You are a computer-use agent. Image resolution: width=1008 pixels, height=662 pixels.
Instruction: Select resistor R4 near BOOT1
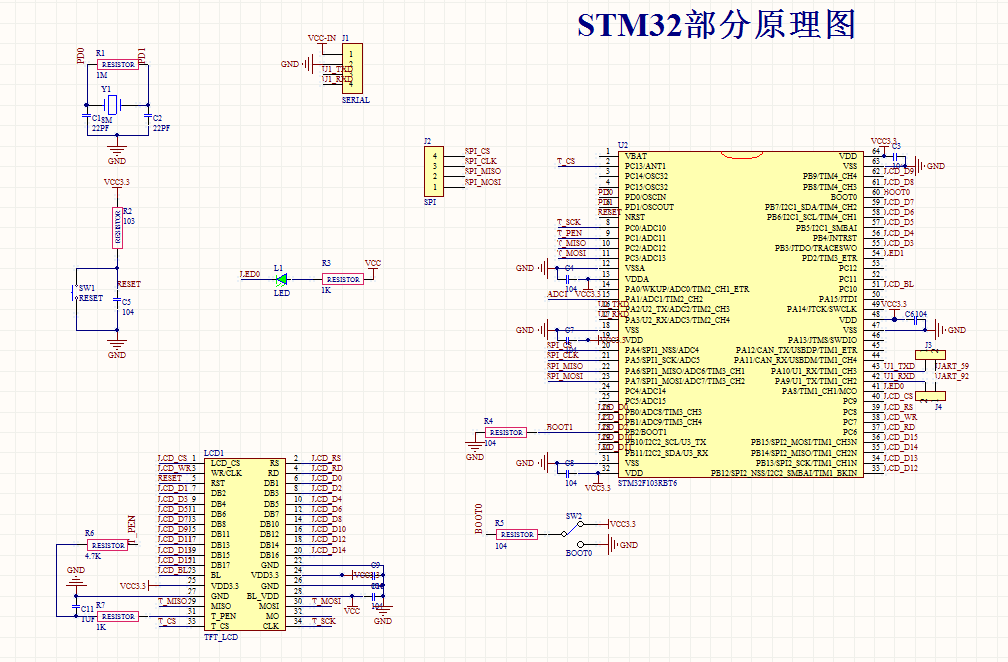506,433
